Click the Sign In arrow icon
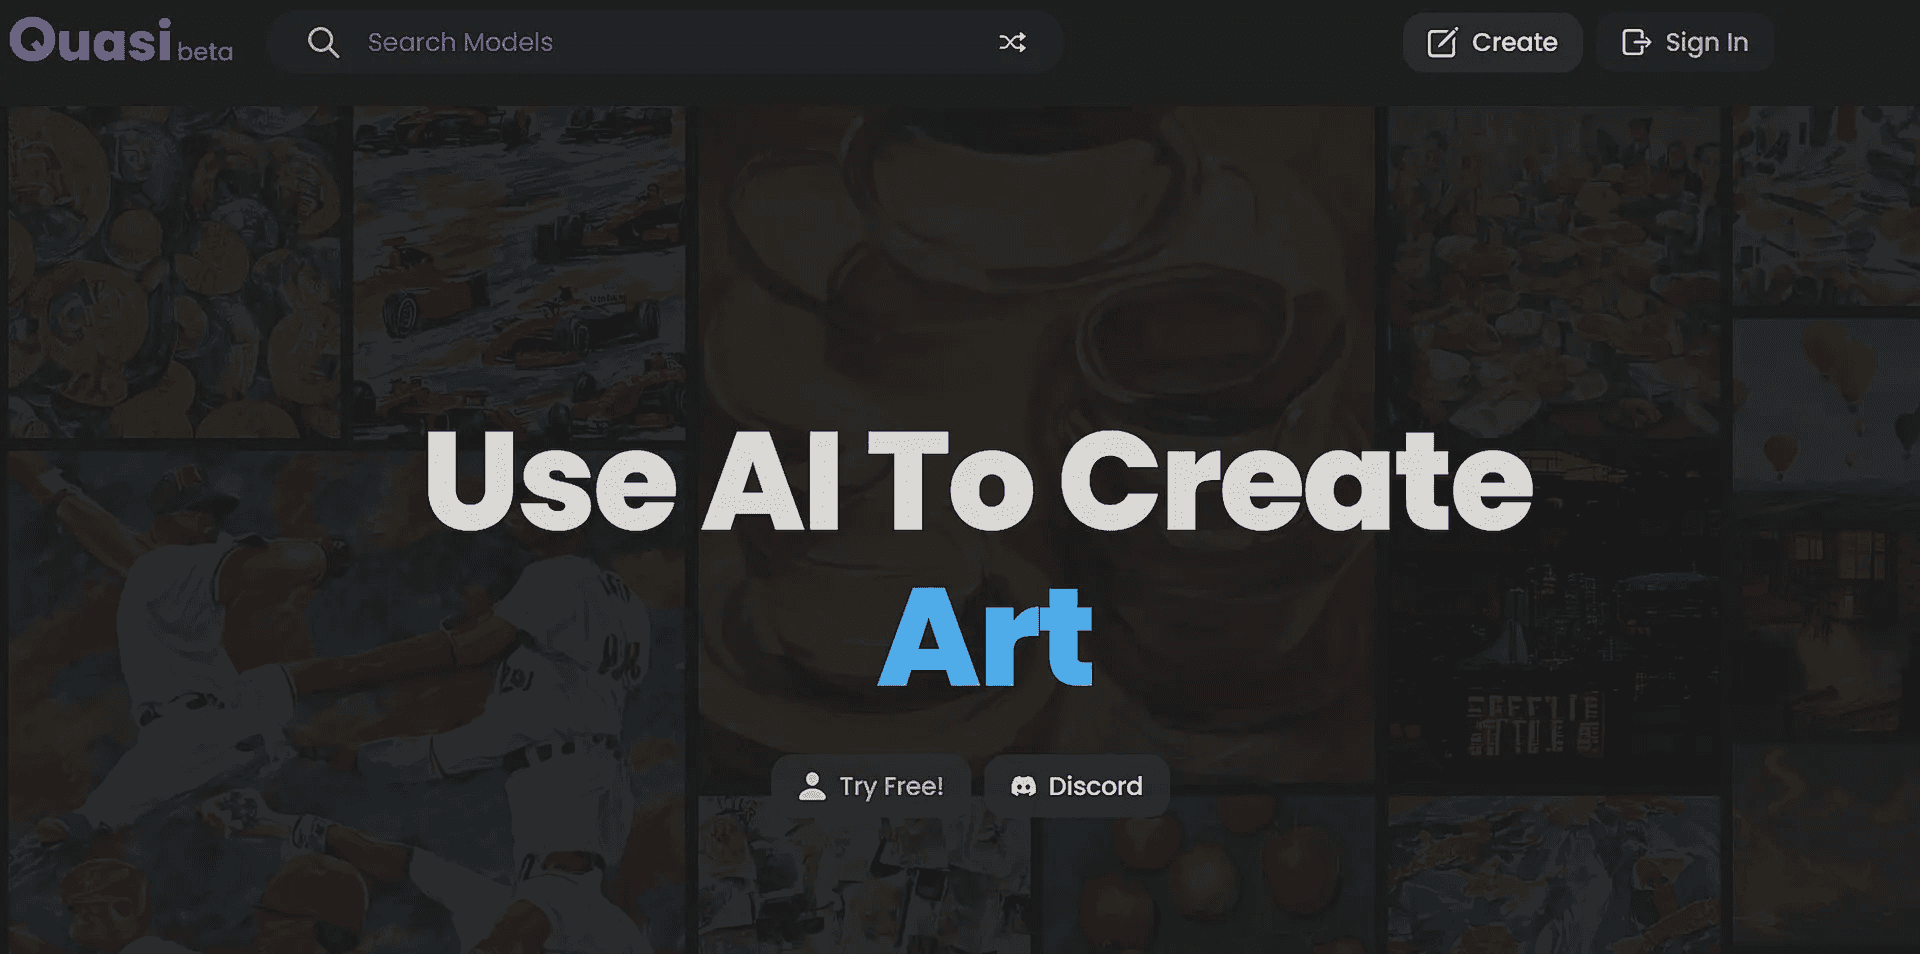 [1635, 43]
